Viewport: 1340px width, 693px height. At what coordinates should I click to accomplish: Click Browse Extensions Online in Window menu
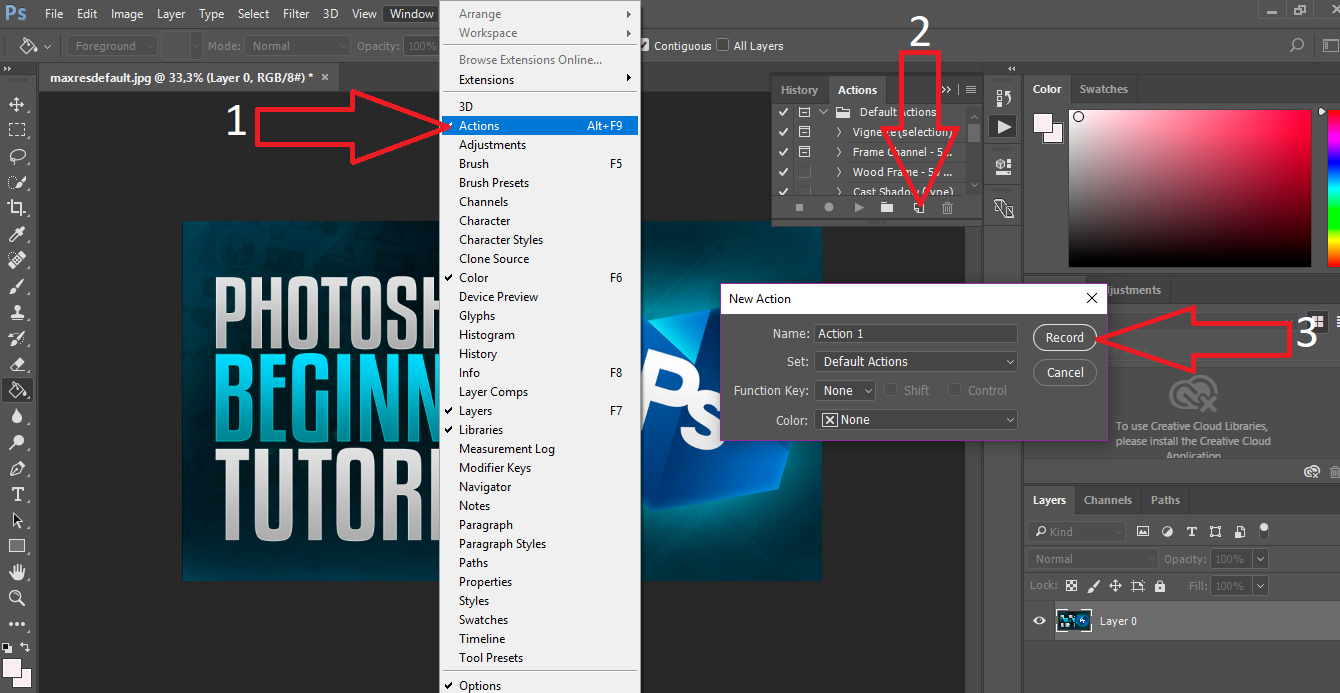coord(530,60)
